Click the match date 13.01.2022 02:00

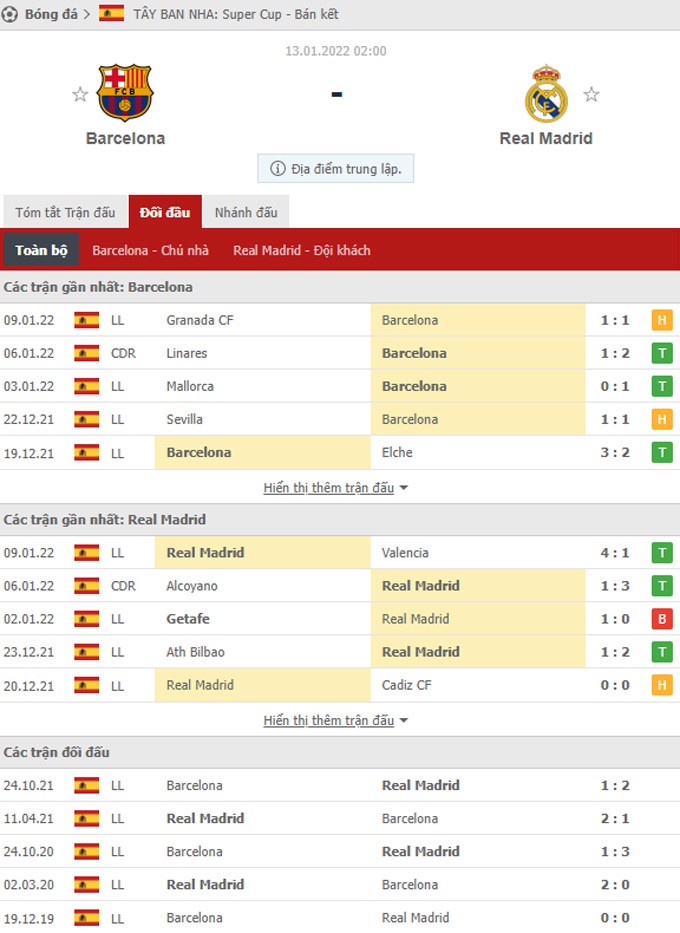coord(336,51)
